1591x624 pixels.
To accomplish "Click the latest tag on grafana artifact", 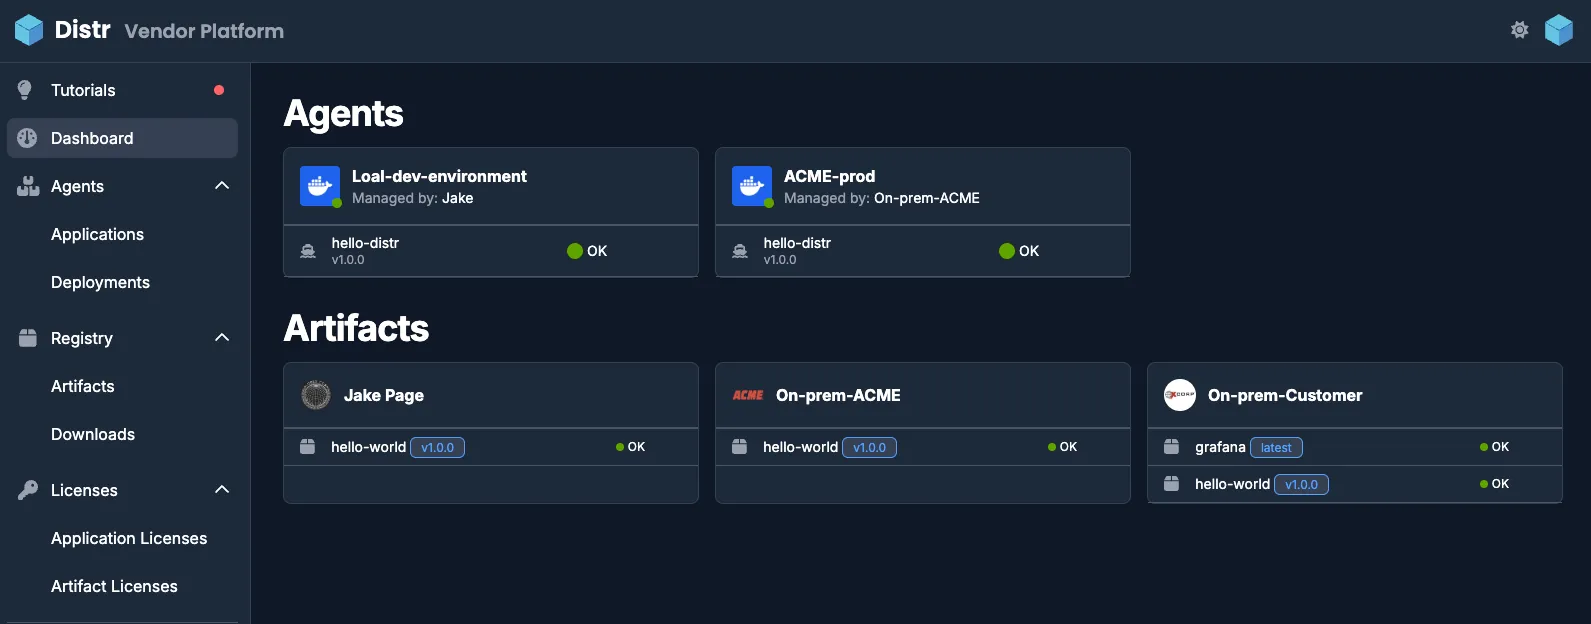I will [x=1276, y=447].
